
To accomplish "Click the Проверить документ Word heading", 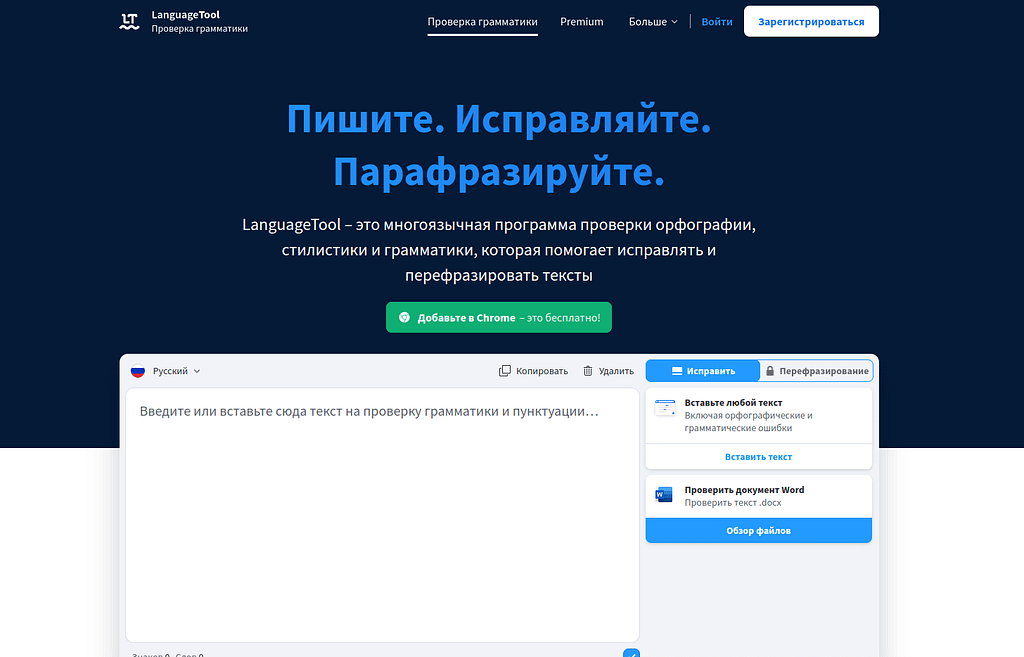I will click(744, 490).
